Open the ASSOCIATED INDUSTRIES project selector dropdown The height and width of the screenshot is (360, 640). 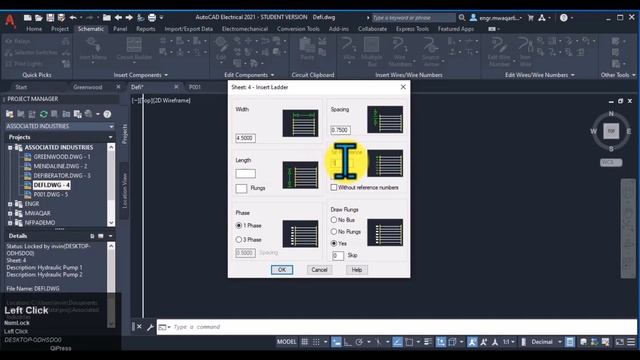click(111, 127)
